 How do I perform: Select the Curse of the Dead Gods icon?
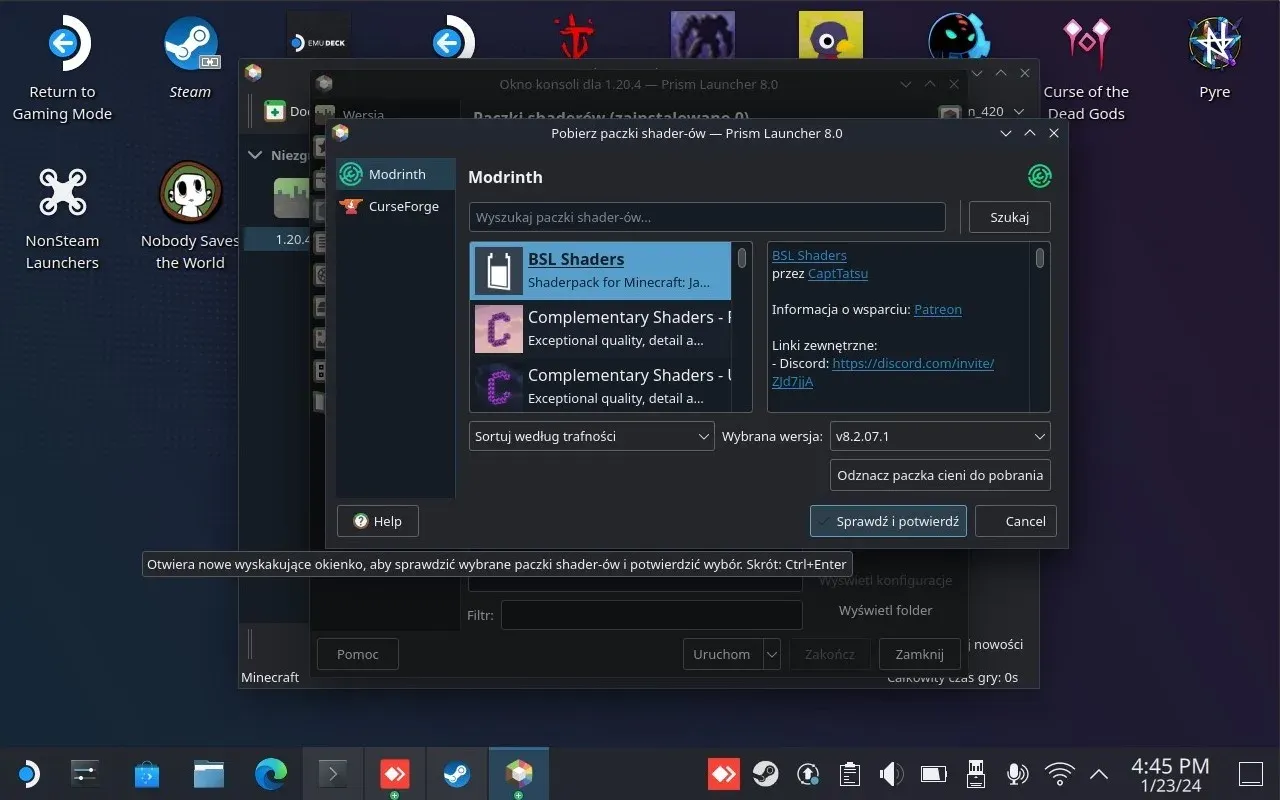1086,68
